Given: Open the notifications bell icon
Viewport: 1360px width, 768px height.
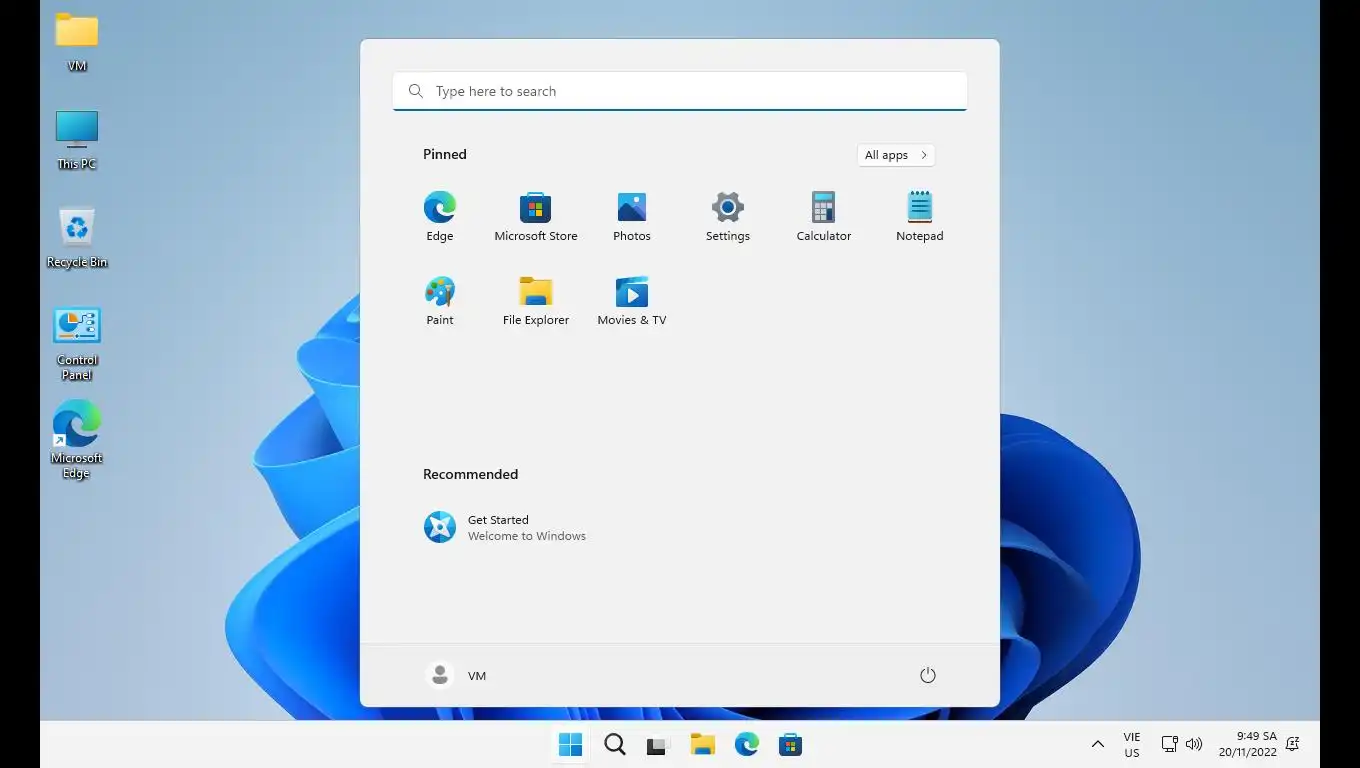Looking at the screenshot, I should pos(1293,744).
